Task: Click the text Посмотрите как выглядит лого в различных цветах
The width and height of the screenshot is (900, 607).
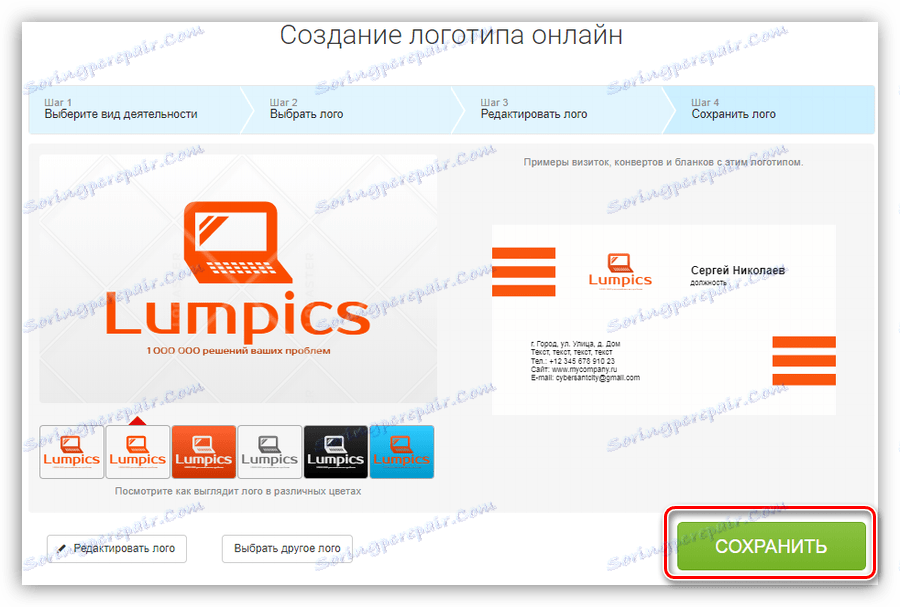Action: (x=238, y=491)
